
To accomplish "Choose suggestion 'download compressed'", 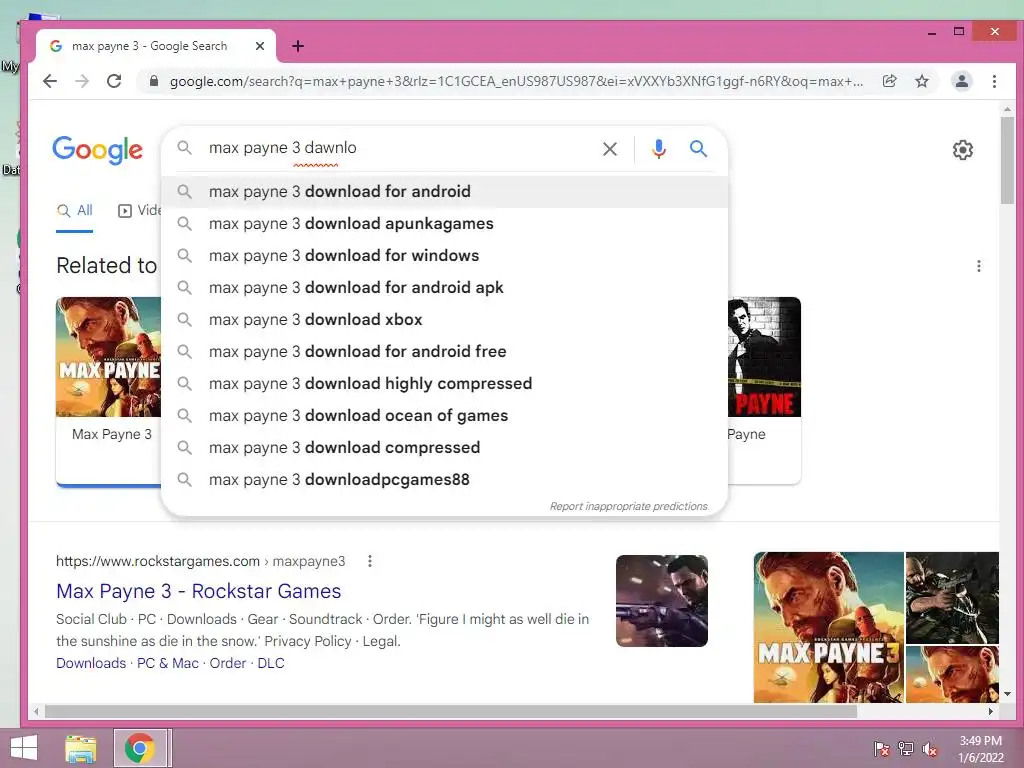I will point(445,447).
